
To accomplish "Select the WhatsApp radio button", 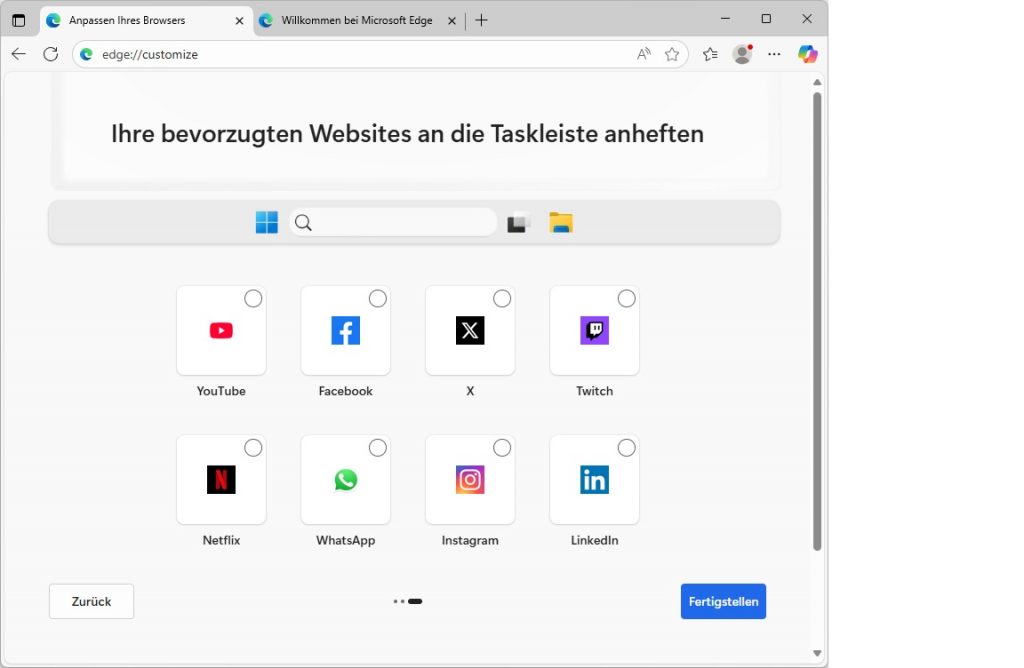I will coord(378,448).
